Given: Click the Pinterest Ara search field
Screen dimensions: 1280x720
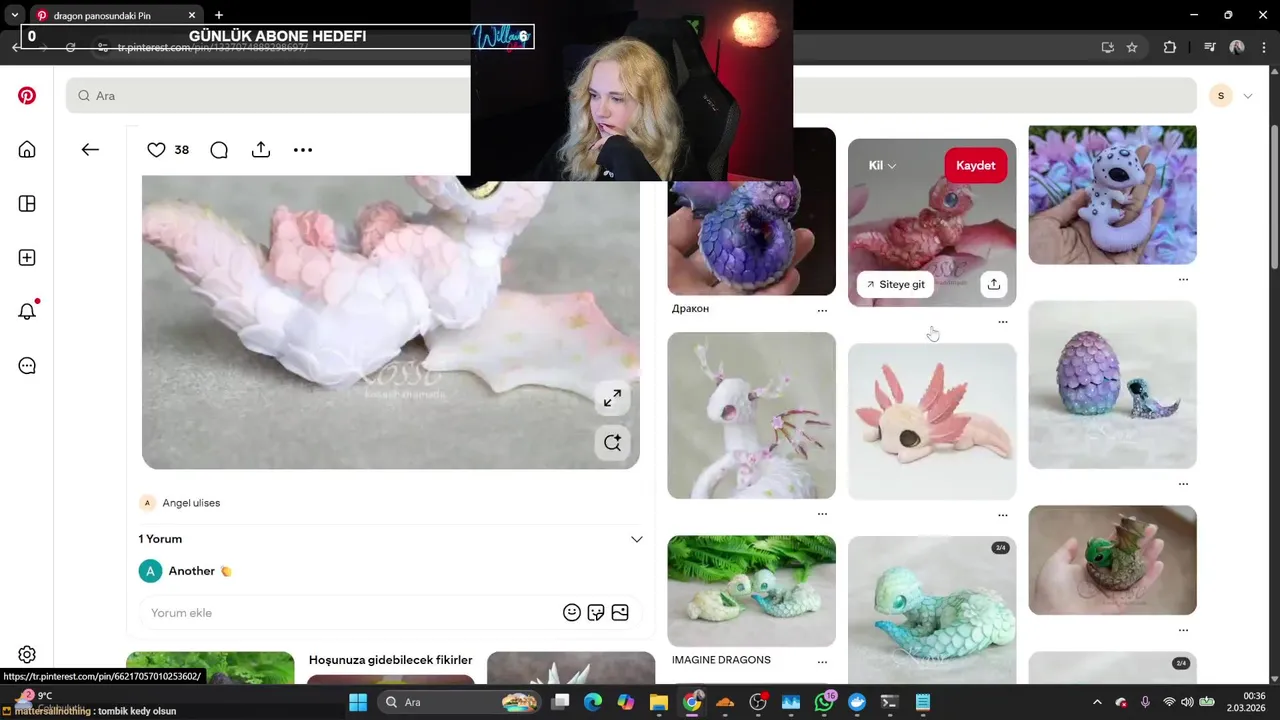Looking at the screenshot, I should [631, 96].
